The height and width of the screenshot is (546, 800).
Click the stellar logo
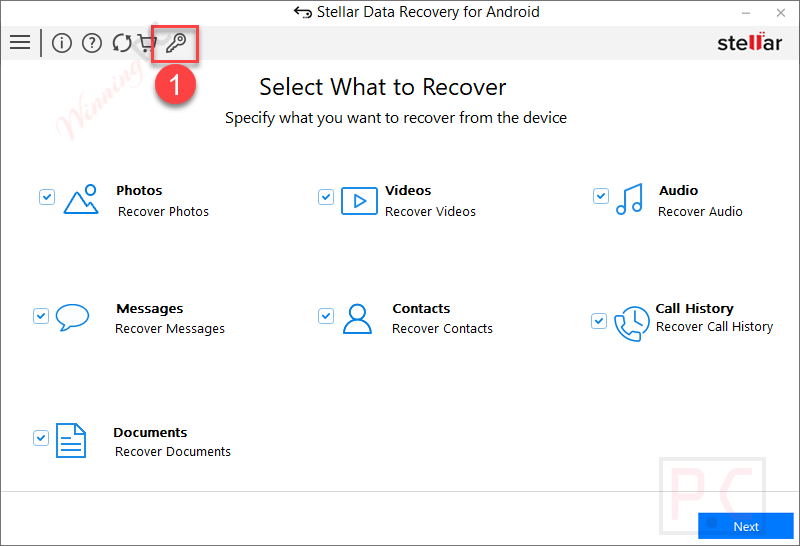[749, 42]
